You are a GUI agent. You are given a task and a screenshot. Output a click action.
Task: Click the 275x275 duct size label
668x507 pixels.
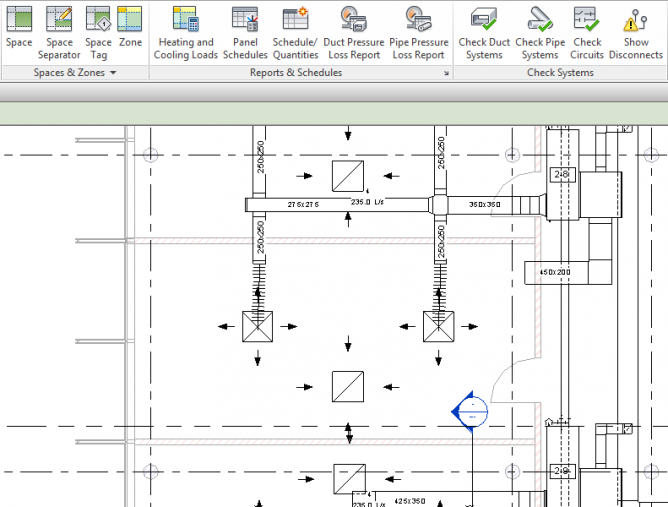(303, 205)
